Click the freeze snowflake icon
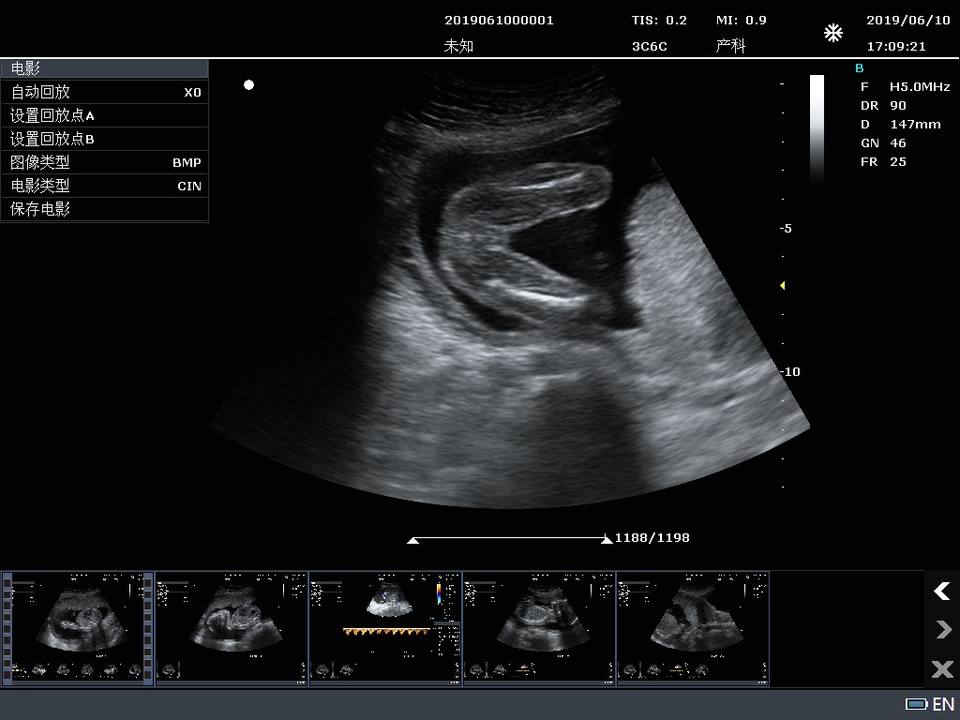Viewport: 960px width, 720px height. click(x=833, y=32)
